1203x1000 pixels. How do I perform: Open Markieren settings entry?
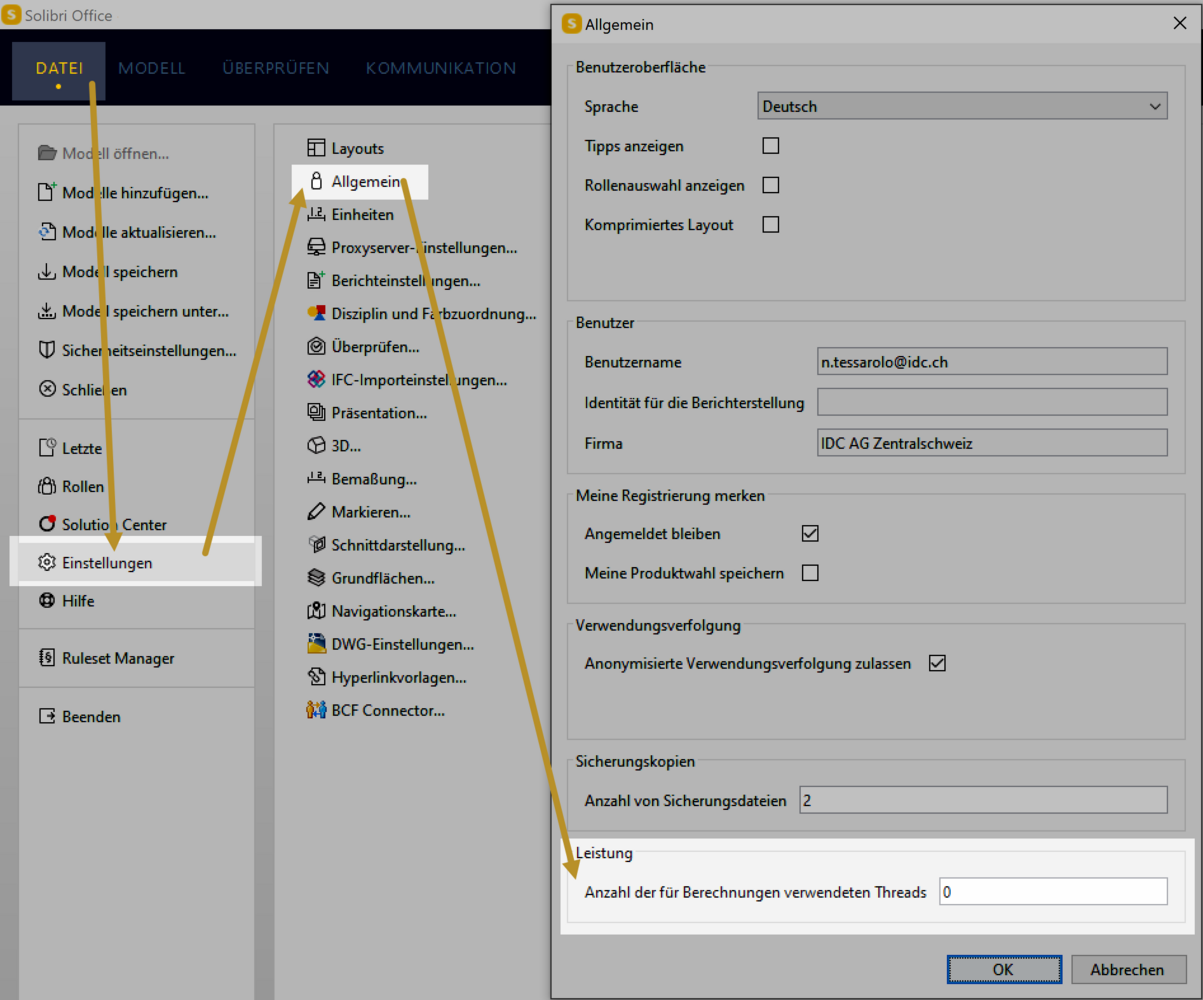[x=358, y=512]
